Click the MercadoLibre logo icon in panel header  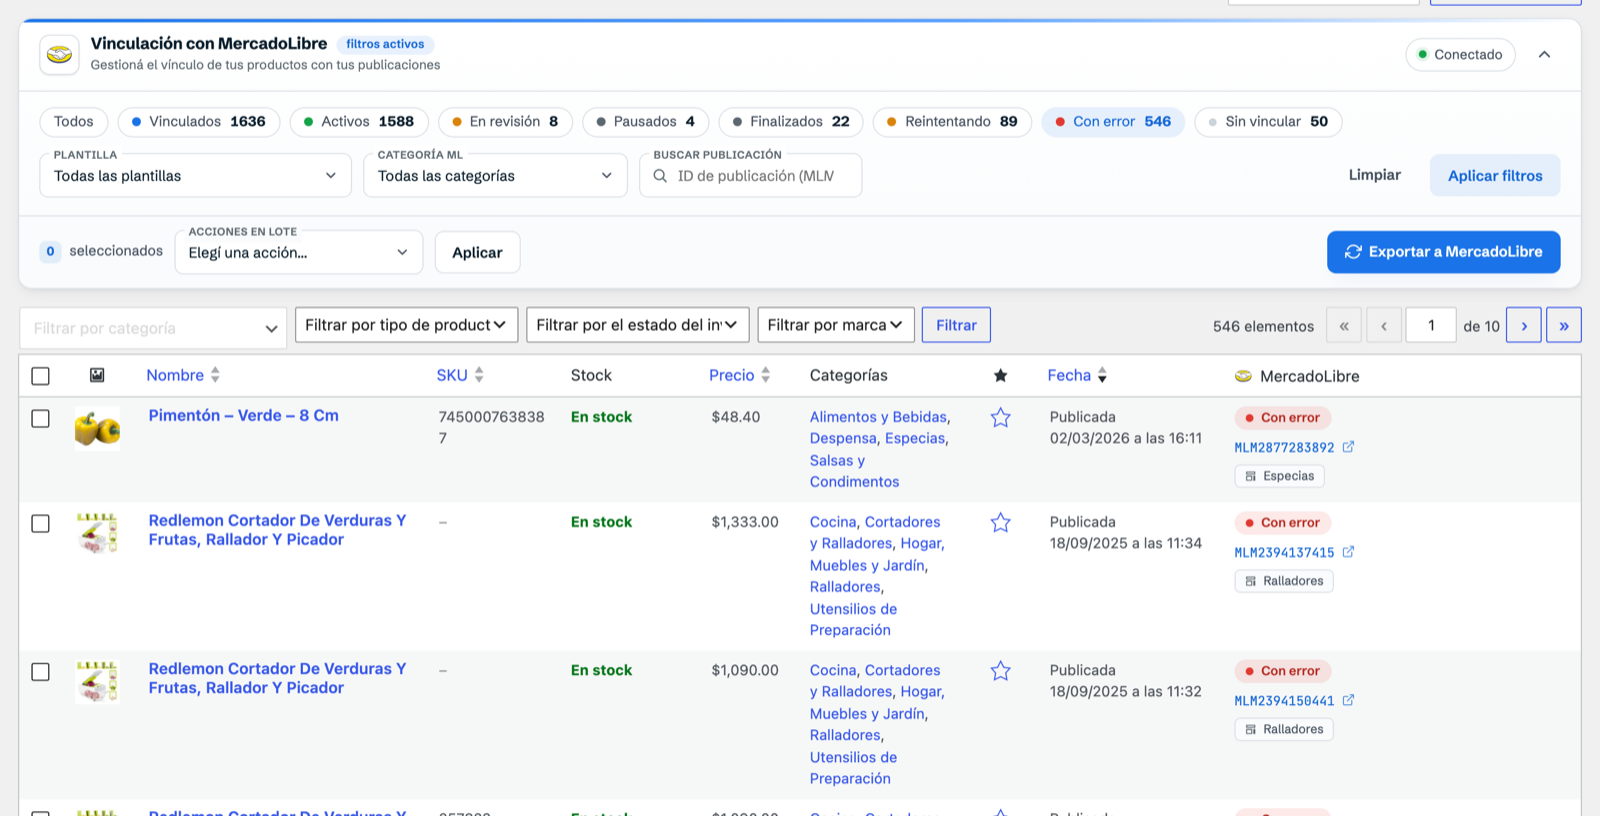pos(60,55)
